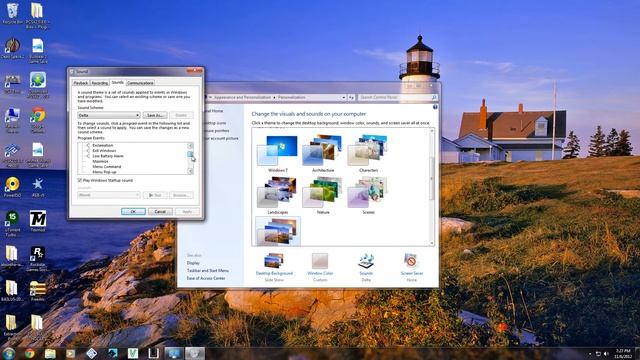Click Personalization in the breadcrumb bar

(291, 98)
